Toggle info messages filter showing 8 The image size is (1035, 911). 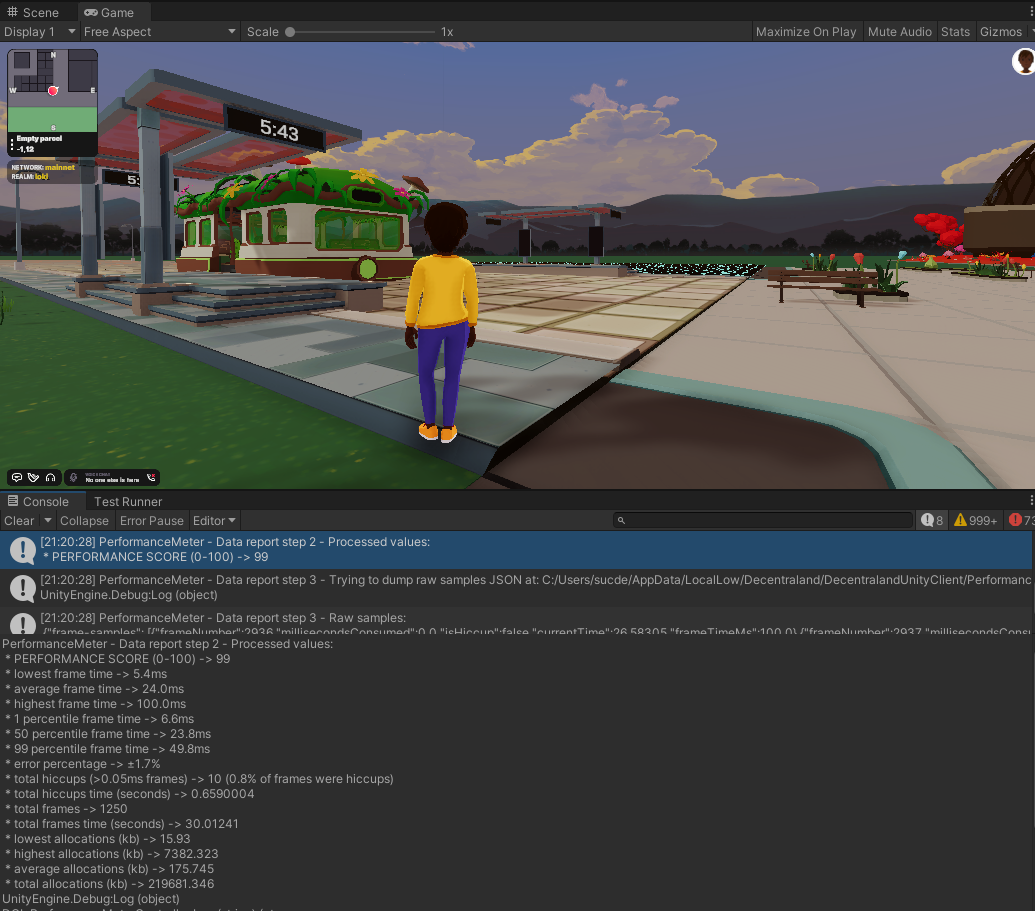point(932,520)
